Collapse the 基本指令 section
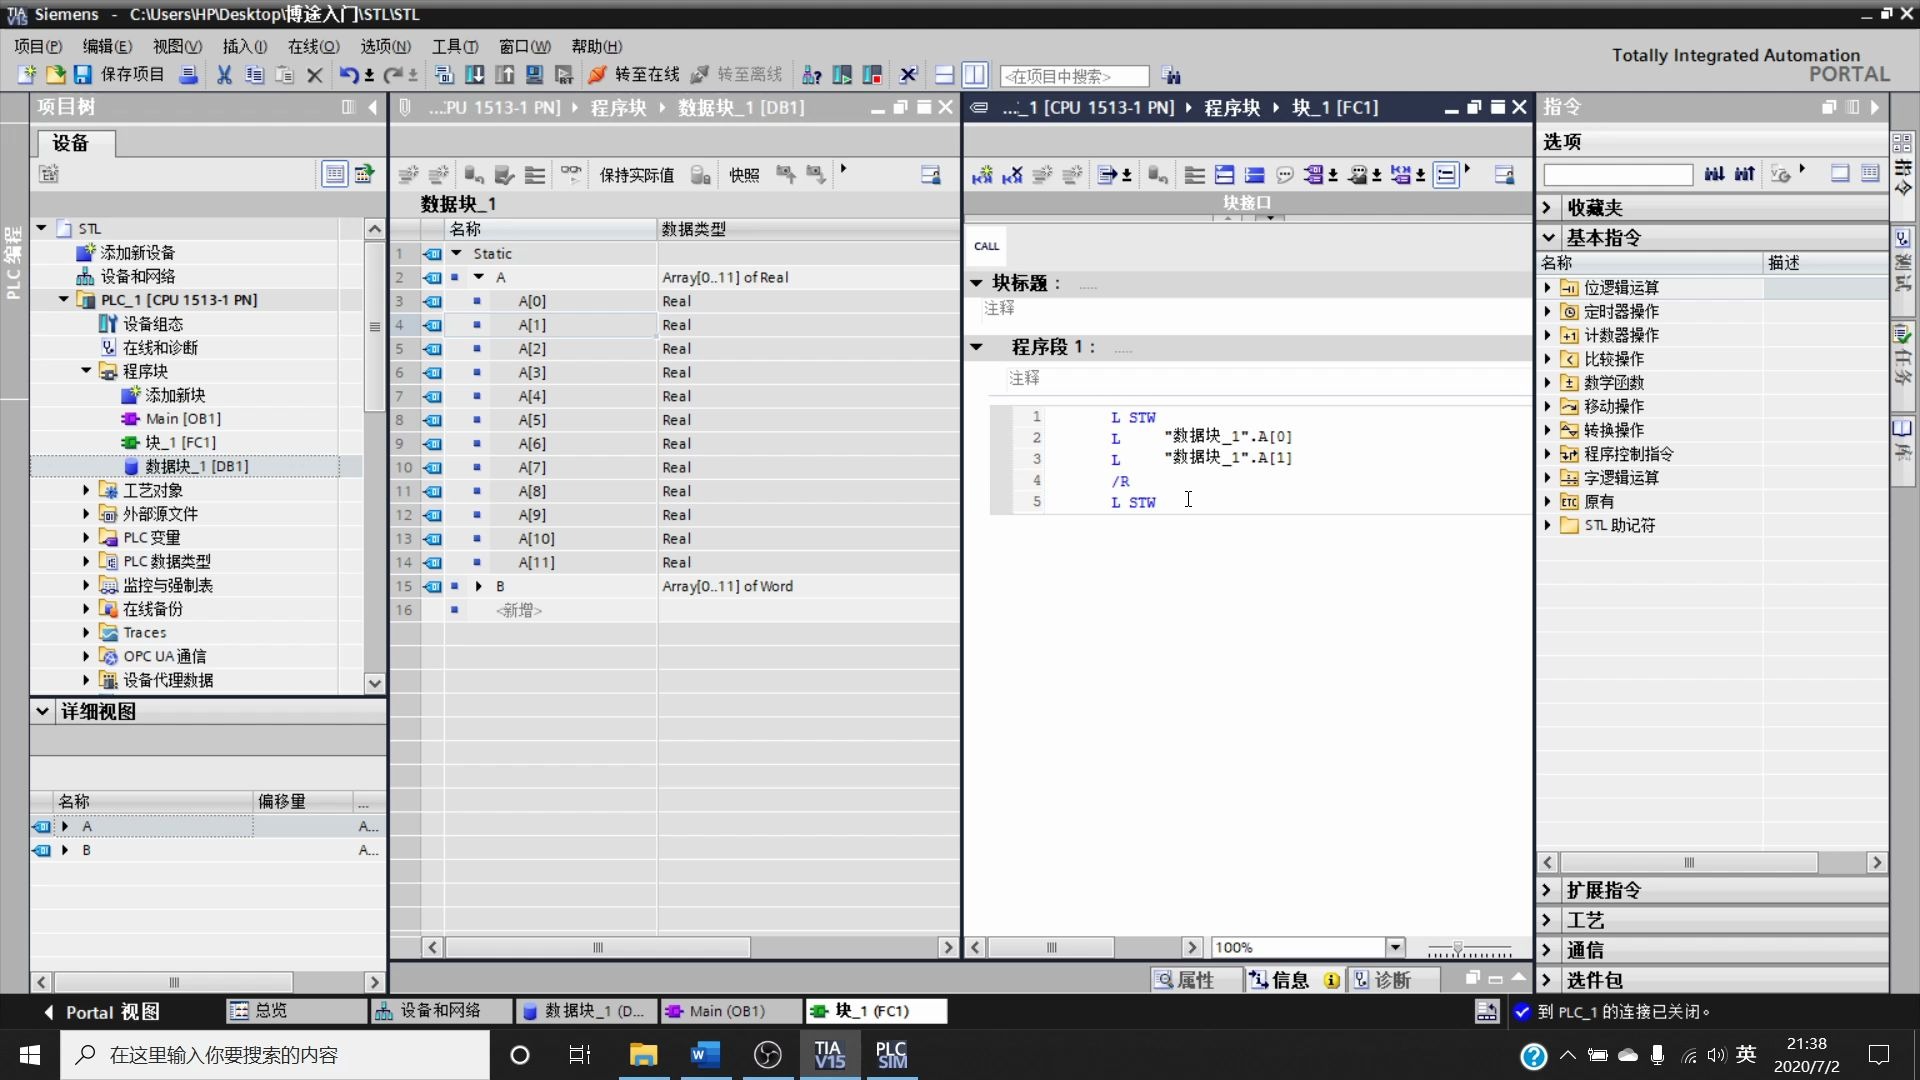Screen dimensions: 1920x1080 (x=1548, y=238)
